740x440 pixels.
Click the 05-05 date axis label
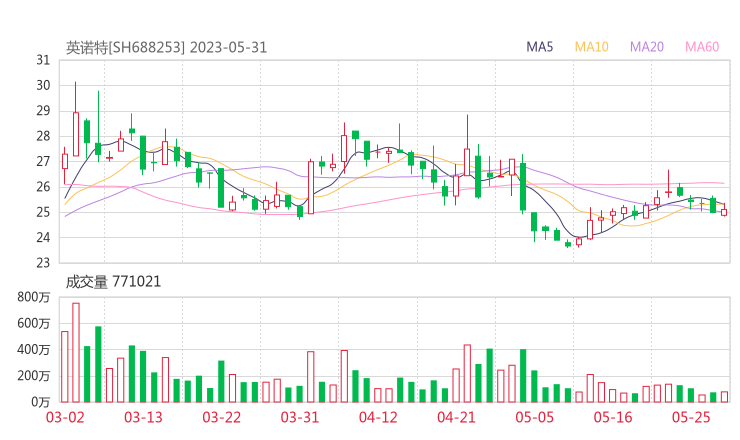535,417
